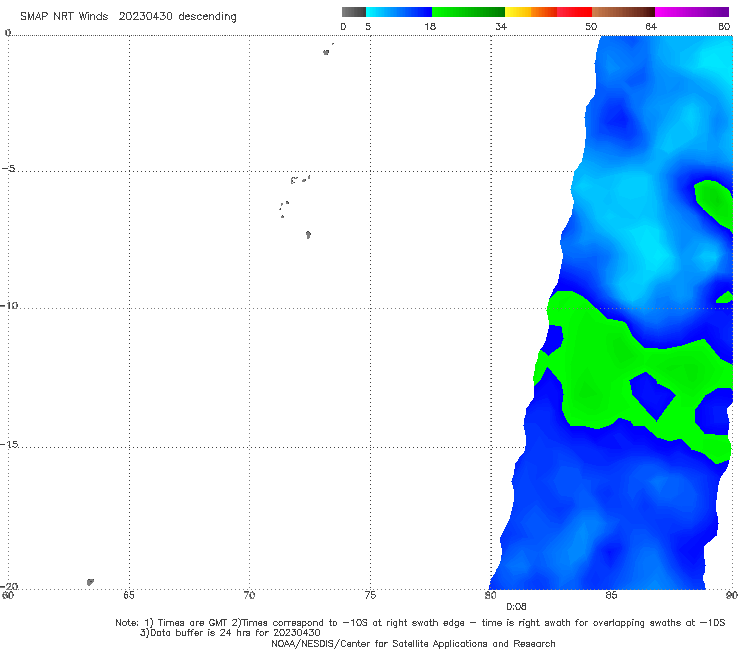740x650 pixels.
Task: Pick the magenta-purple colorbar segment
Action: [x=692, y=12]
